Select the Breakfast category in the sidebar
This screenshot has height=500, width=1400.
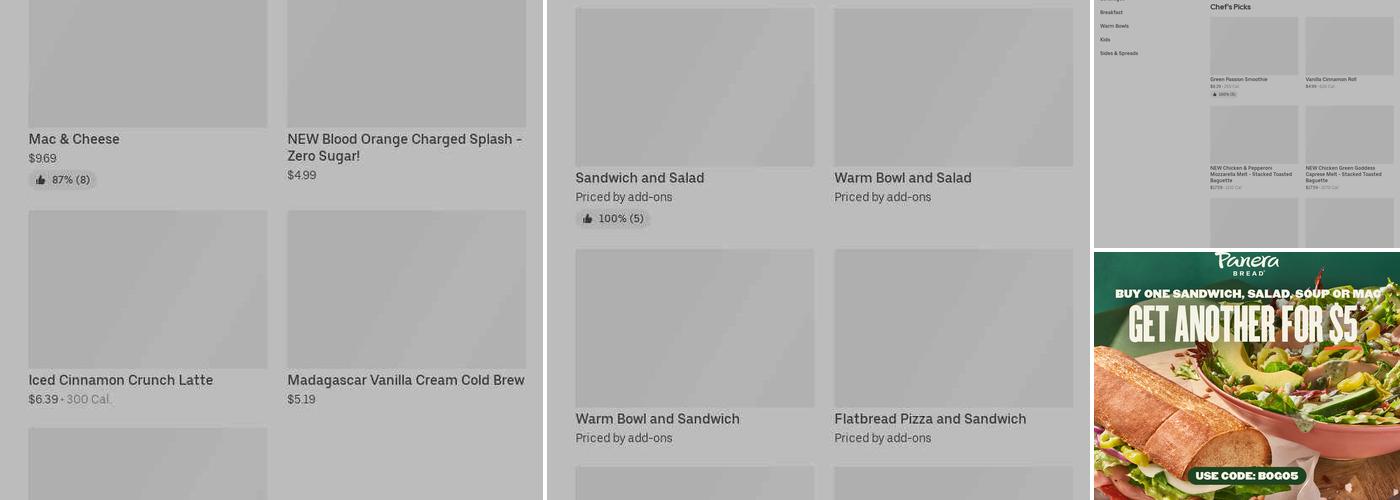pos(1111,12)
